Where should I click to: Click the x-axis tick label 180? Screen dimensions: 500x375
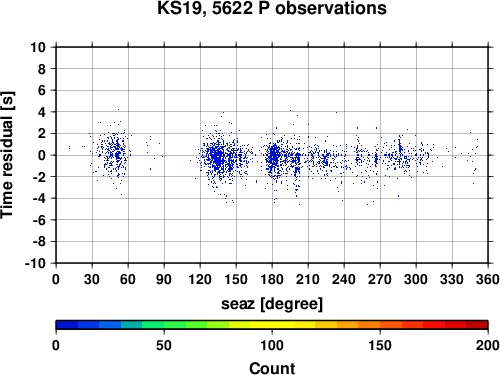tap(272, 279)
